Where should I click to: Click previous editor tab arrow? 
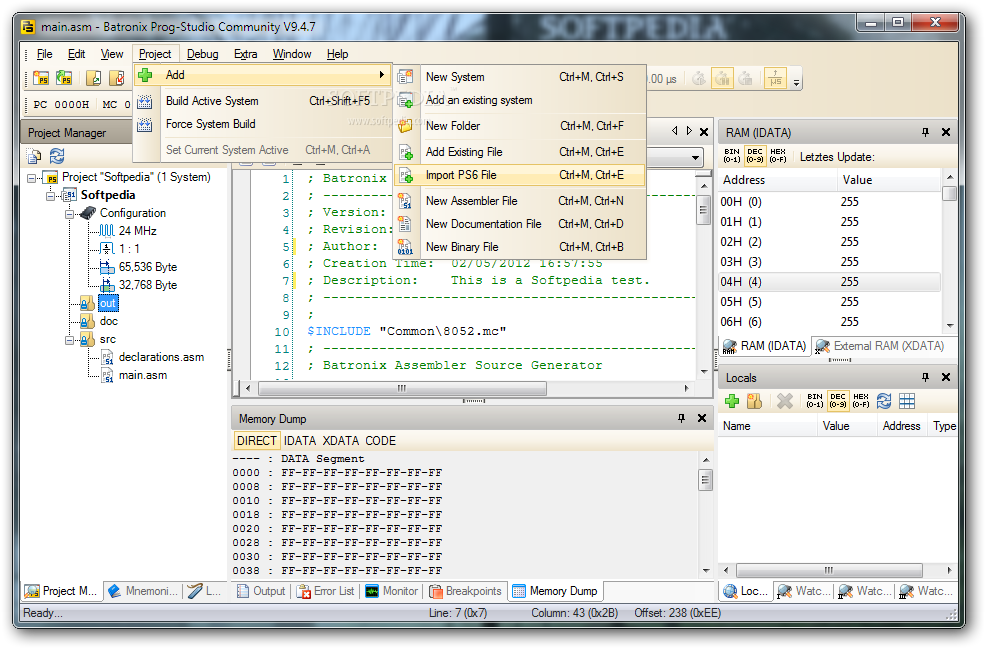pyautogui.click(x=675, y=131)
